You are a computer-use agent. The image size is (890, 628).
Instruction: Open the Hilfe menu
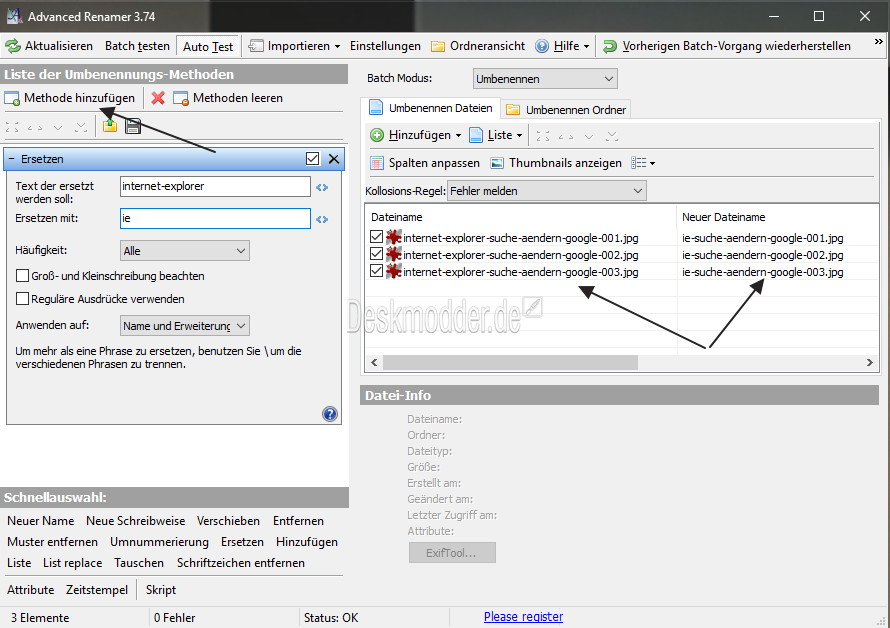(562, 46)
